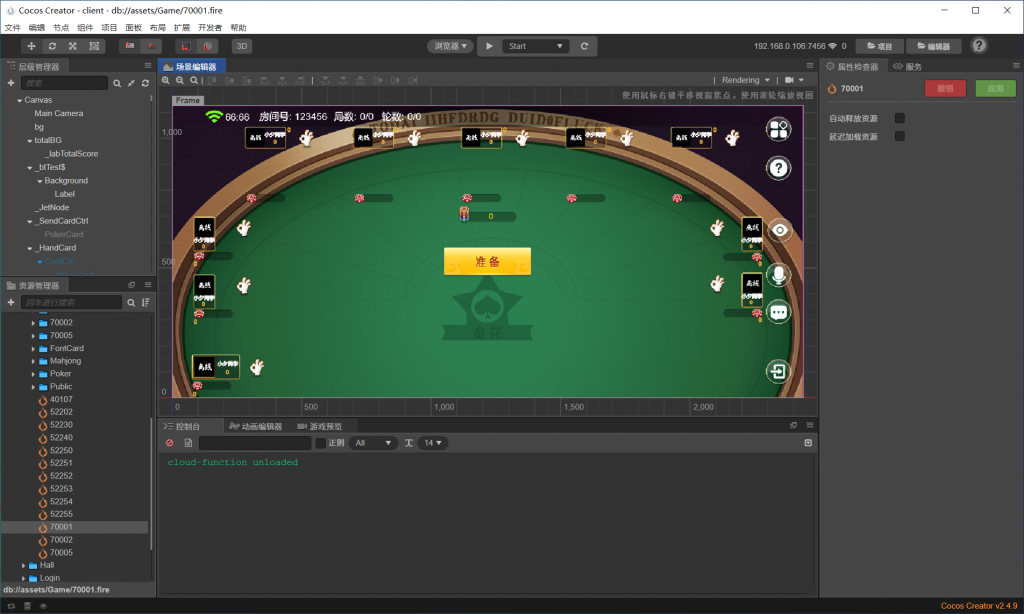This screenshot has height=614, width=1024.
Task: Expand the Mahjong folder in assets
Action: tap(33, 361)
